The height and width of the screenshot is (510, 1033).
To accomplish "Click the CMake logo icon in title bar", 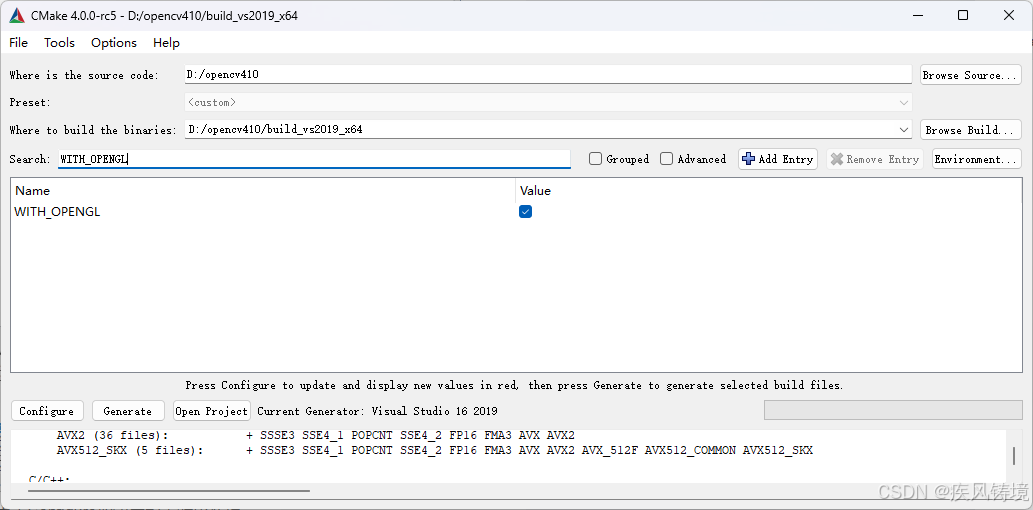I will tap(16, 15).
